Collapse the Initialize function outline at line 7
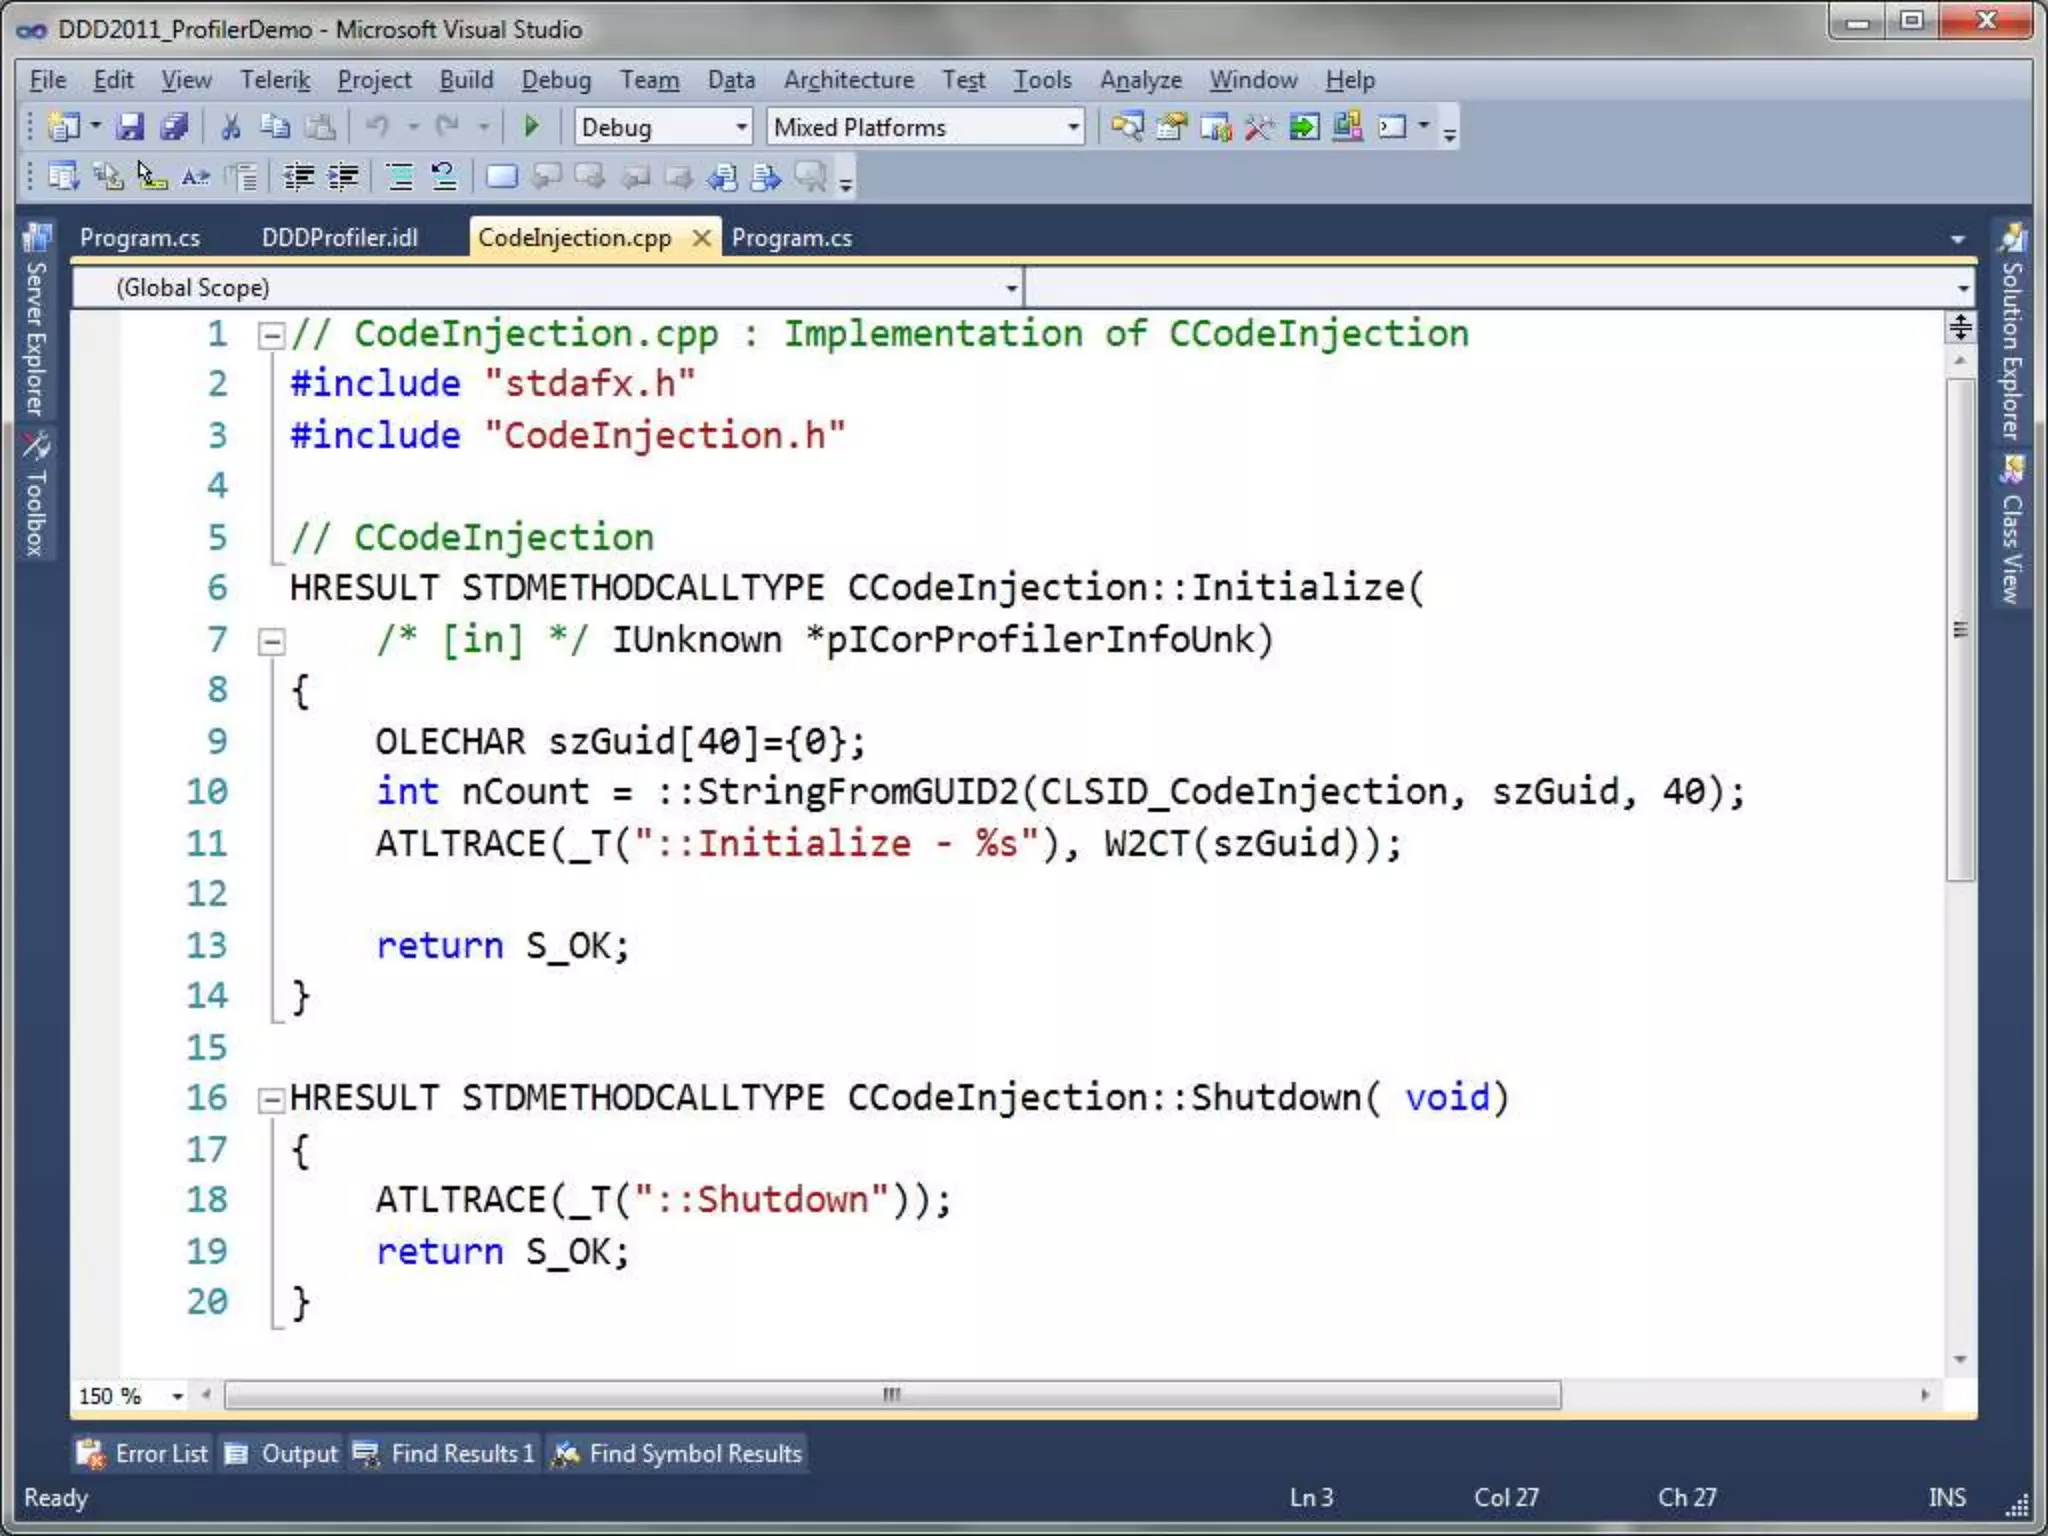The height and width of the screenshot is (1536, 2048). (x=271, y=641)
